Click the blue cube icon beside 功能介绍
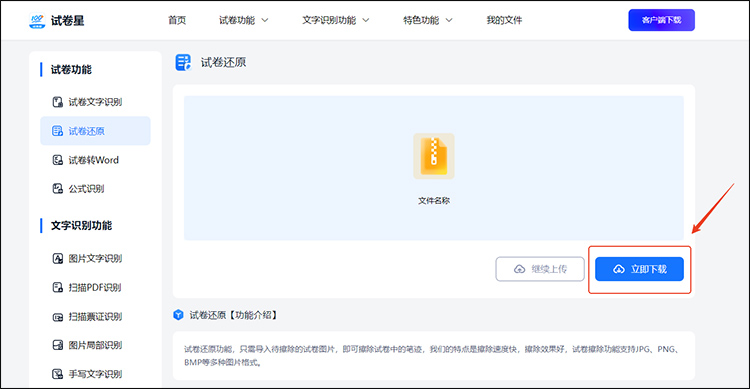 coord(178,315)
